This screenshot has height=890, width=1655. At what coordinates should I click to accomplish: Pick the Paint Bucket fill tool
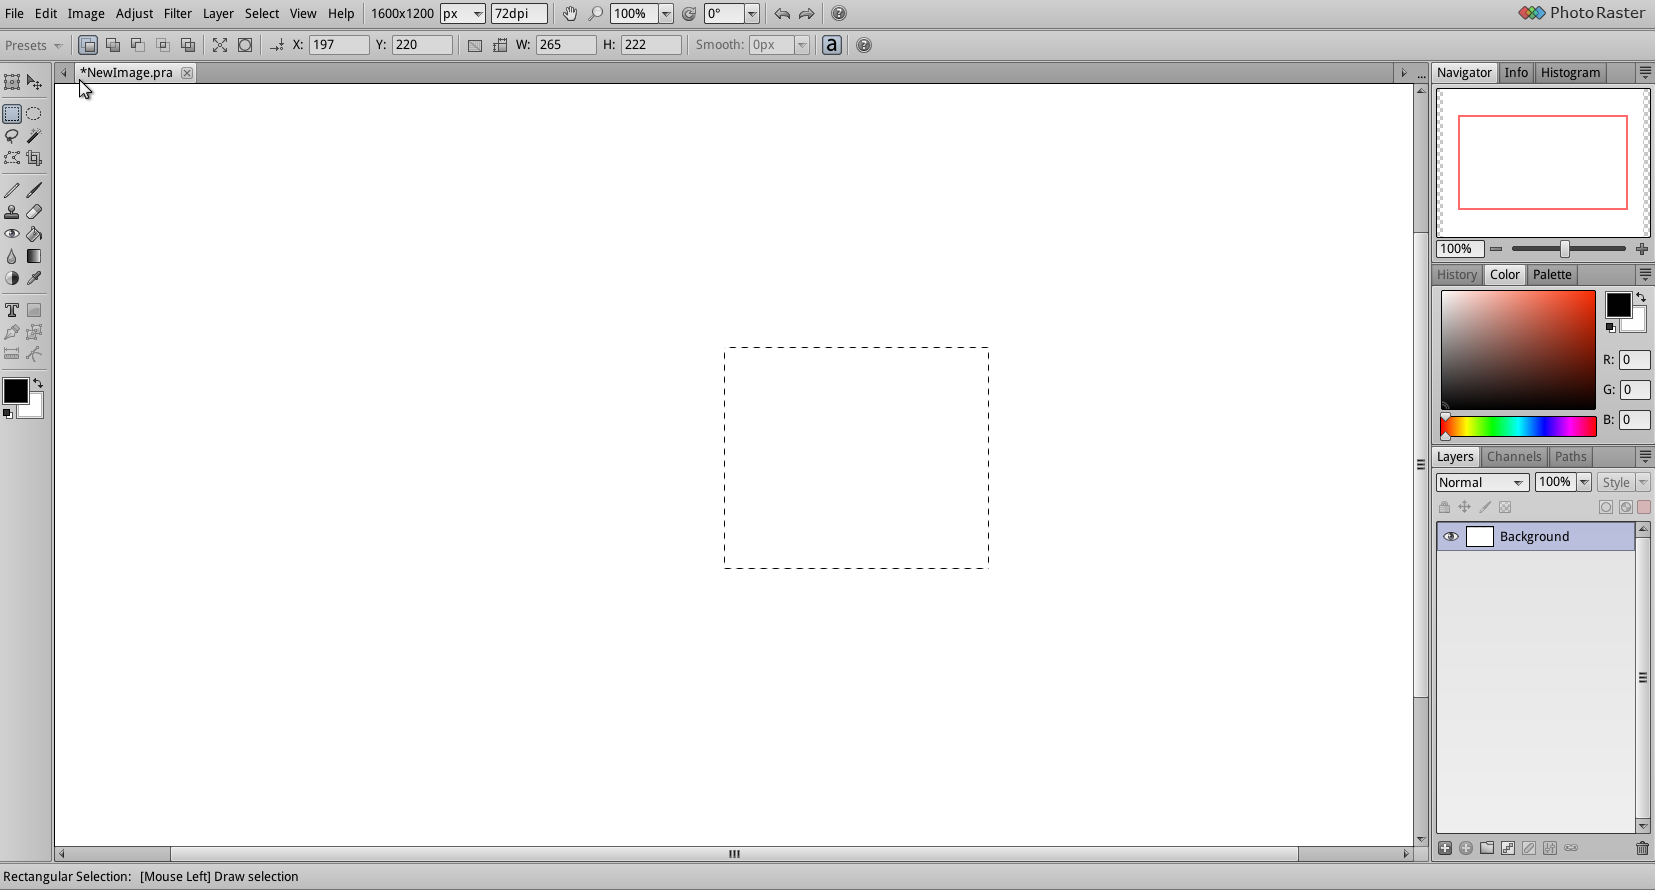click(x=34, y=234)
